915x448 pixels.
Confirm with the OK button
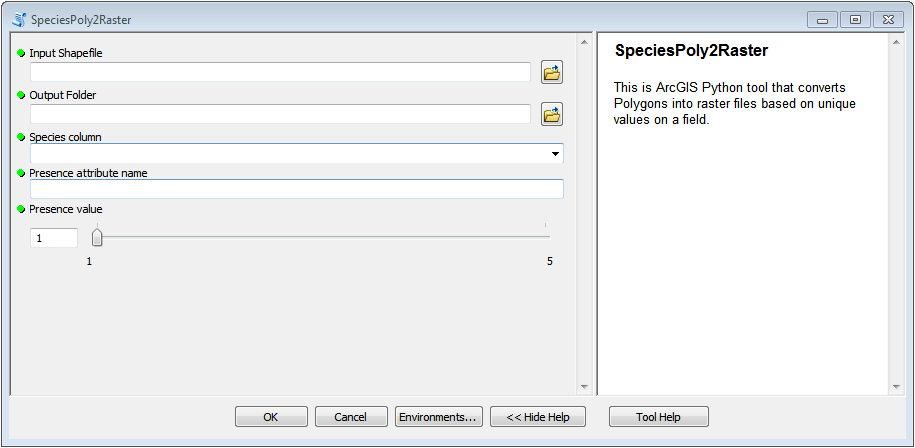271,417
